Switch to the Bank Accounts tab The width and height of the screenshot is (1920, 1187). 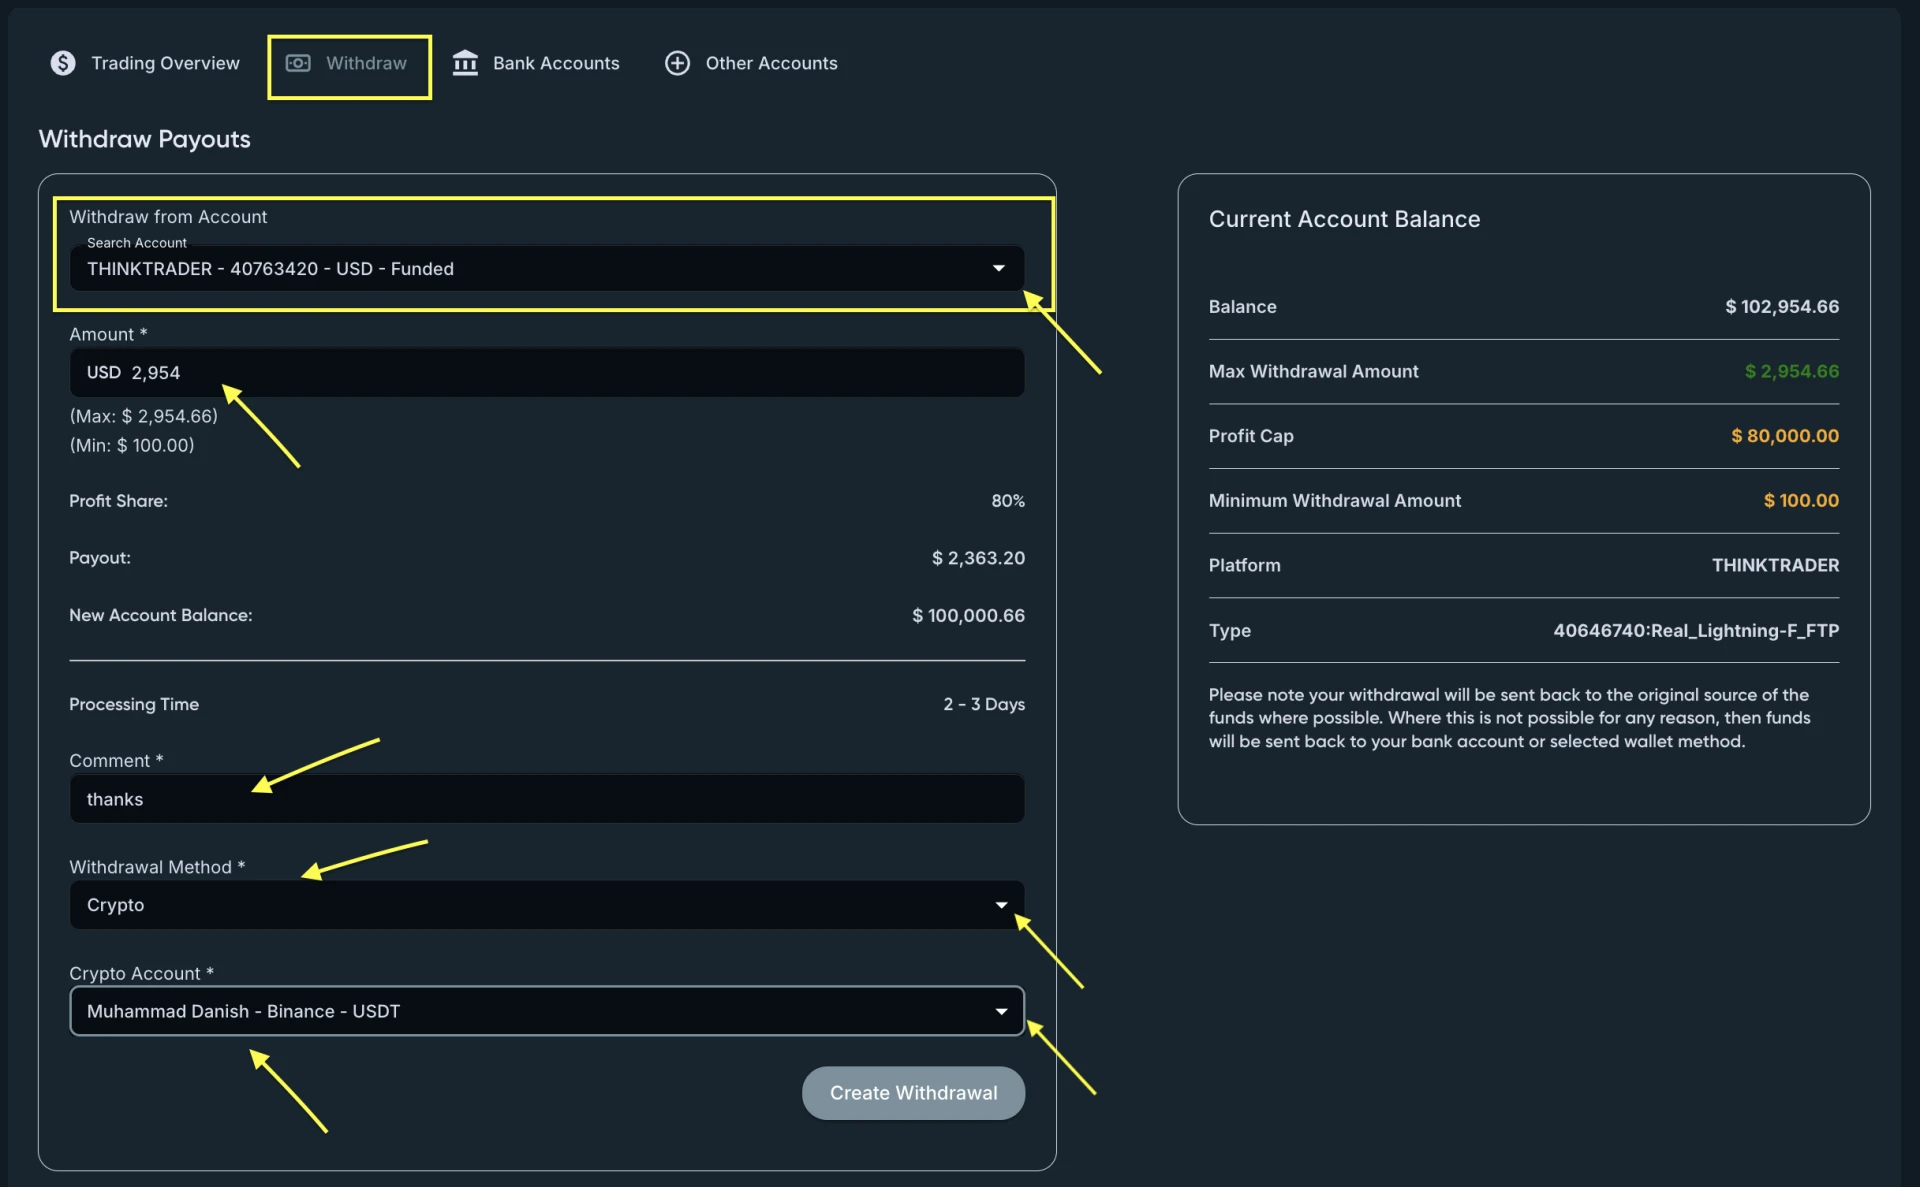click(555, 63)
